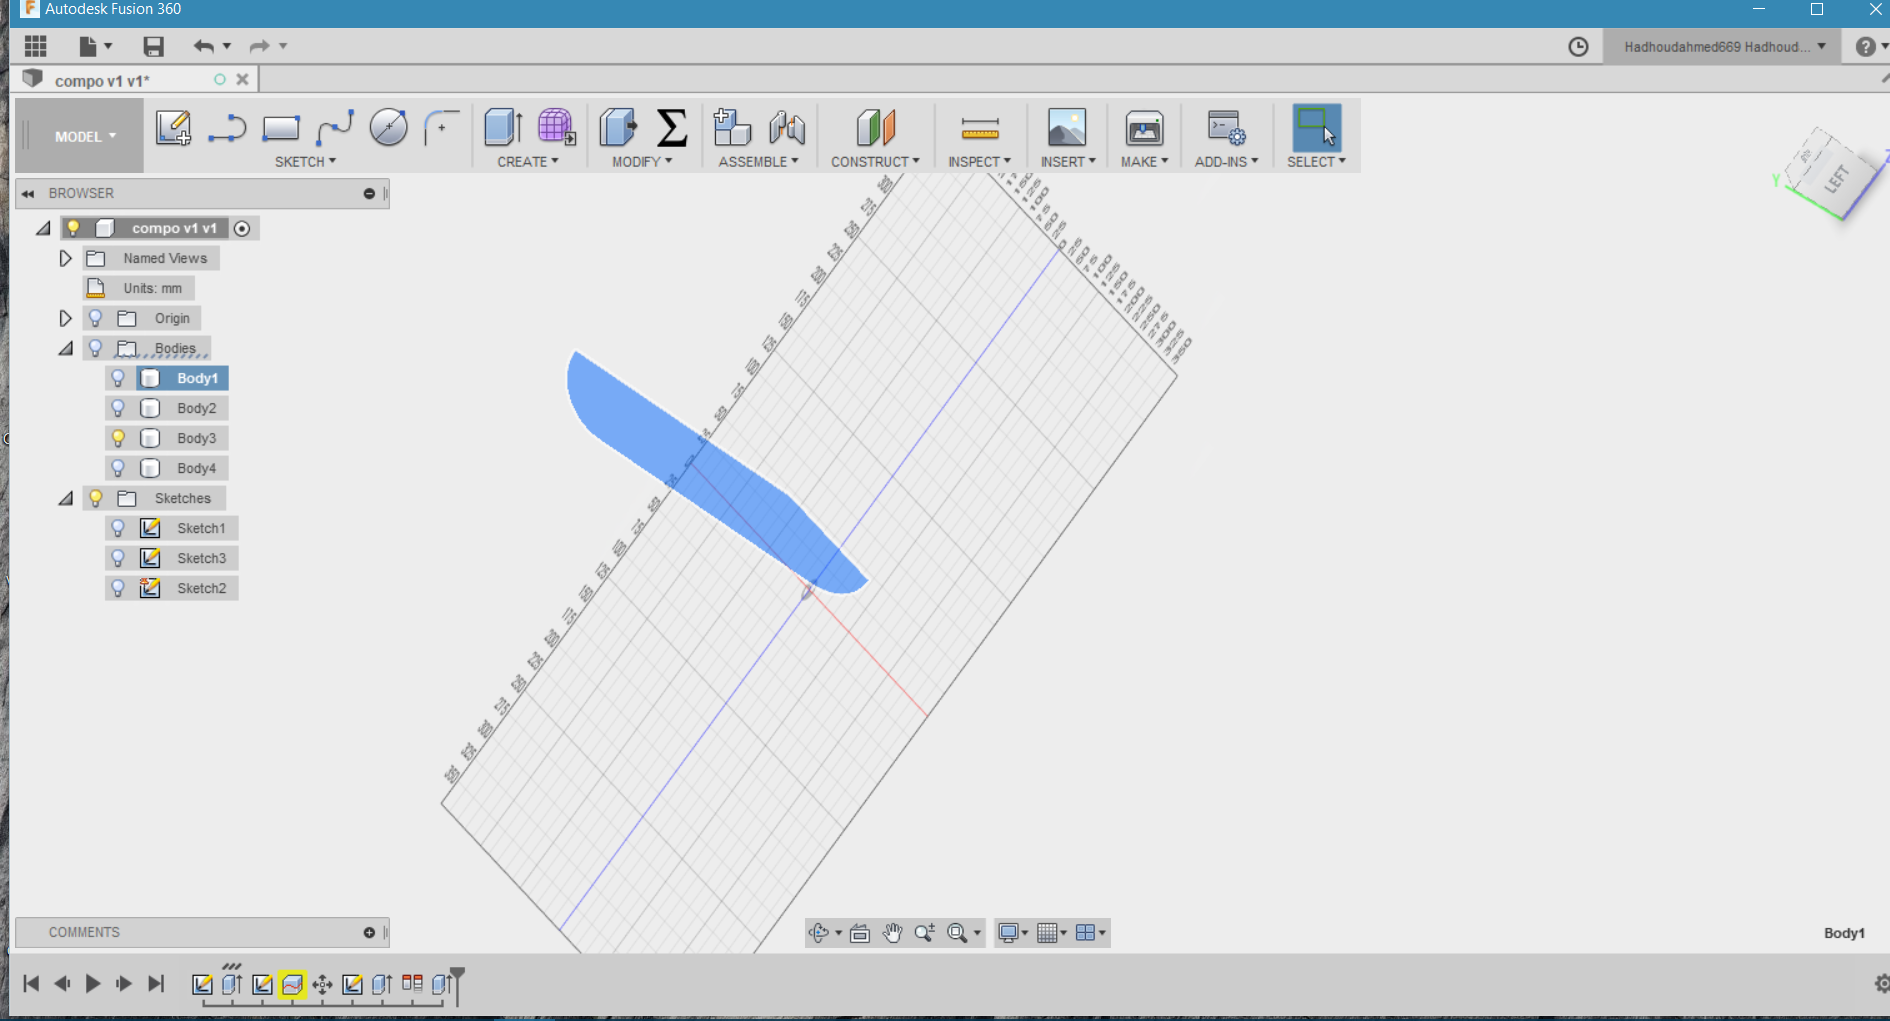The image size is (1890, 1021).
Task: Select the Pan hand tool
Action: (x=892, y=933)
